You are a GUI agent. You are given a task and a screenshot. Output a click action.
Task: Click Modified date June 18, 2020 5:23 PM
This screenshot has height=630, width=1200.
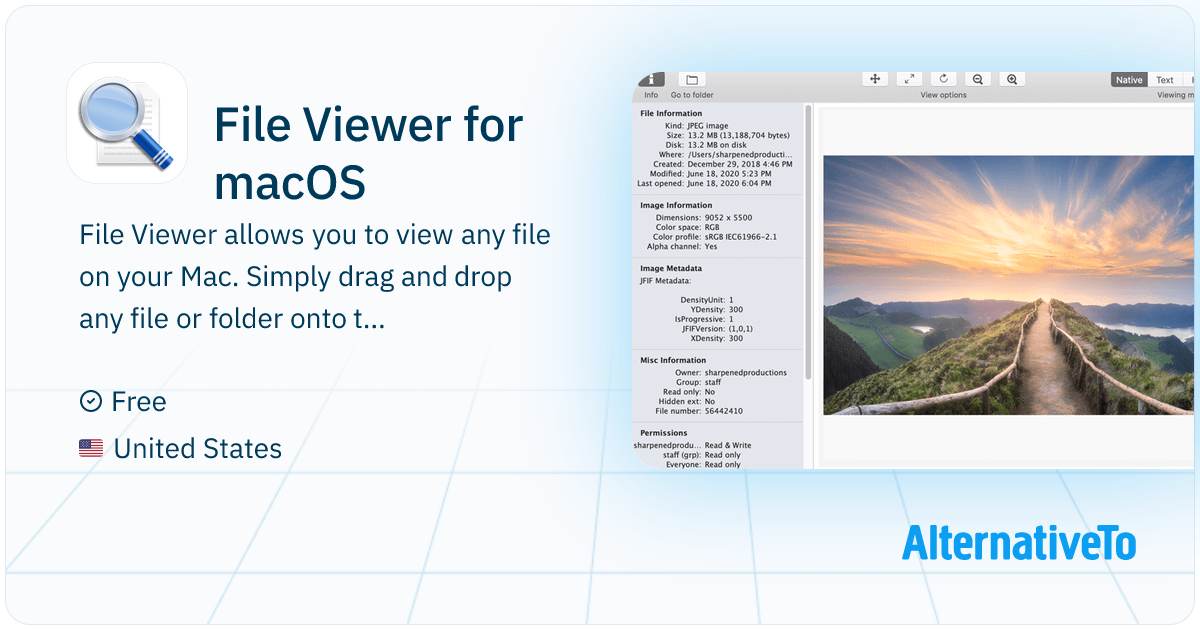(x=731, y=174)
